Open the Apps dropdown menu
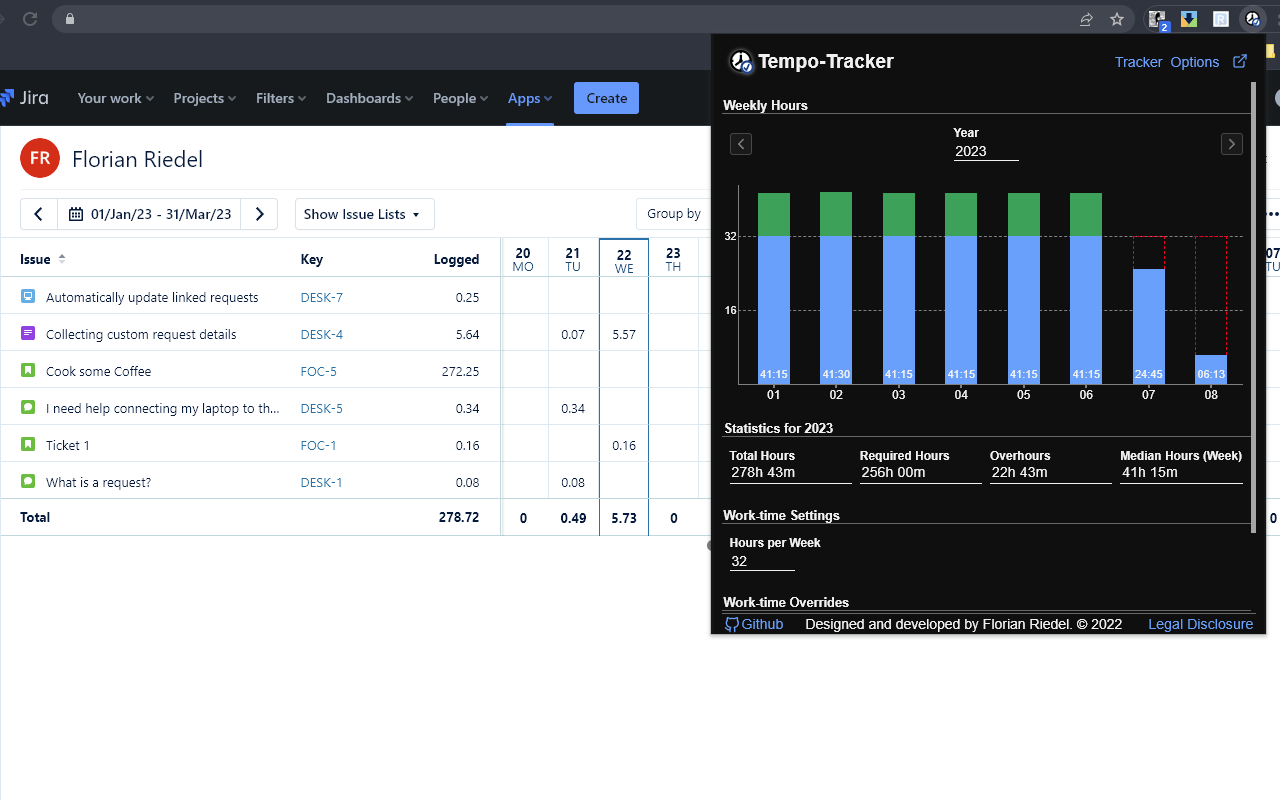1280x800 pixels. click(530, 98)
